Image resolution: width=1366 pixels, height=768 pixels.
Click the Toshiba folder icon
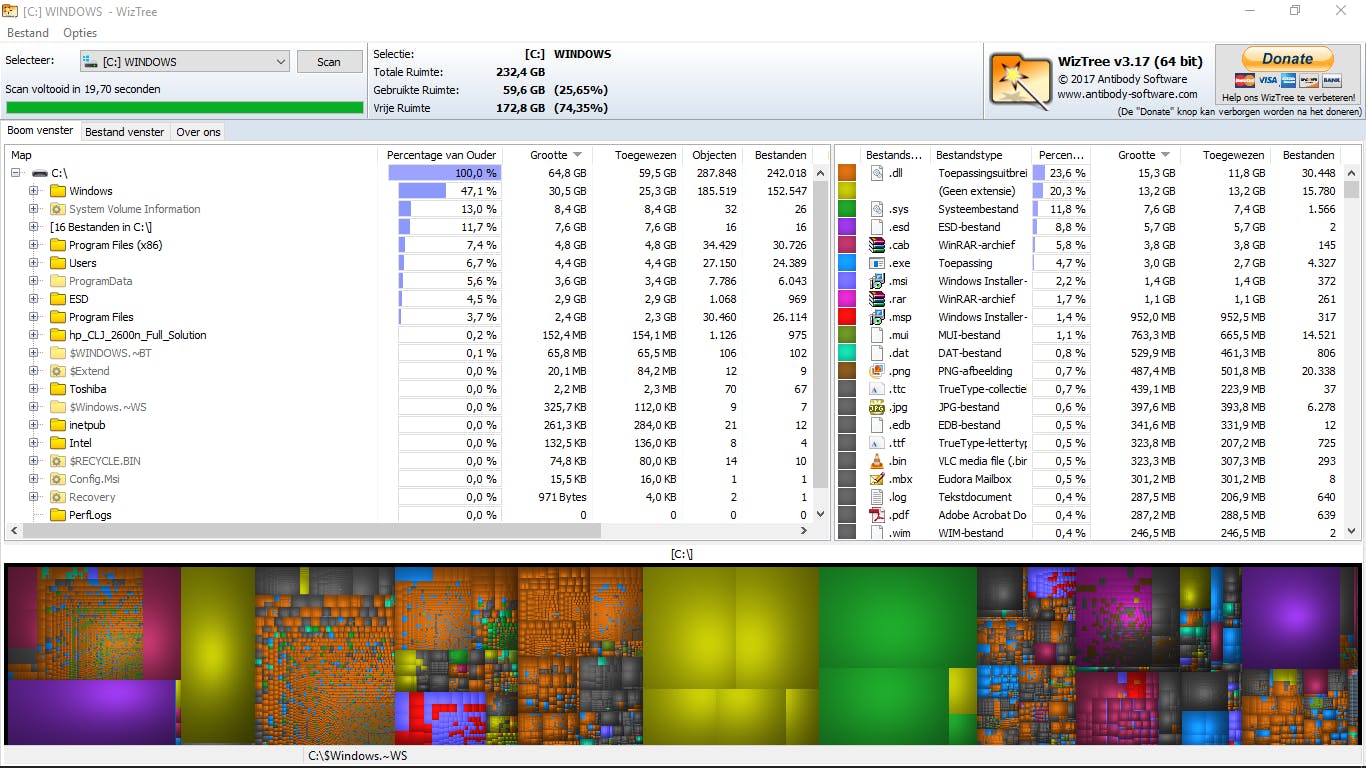[x=58, y=389]
